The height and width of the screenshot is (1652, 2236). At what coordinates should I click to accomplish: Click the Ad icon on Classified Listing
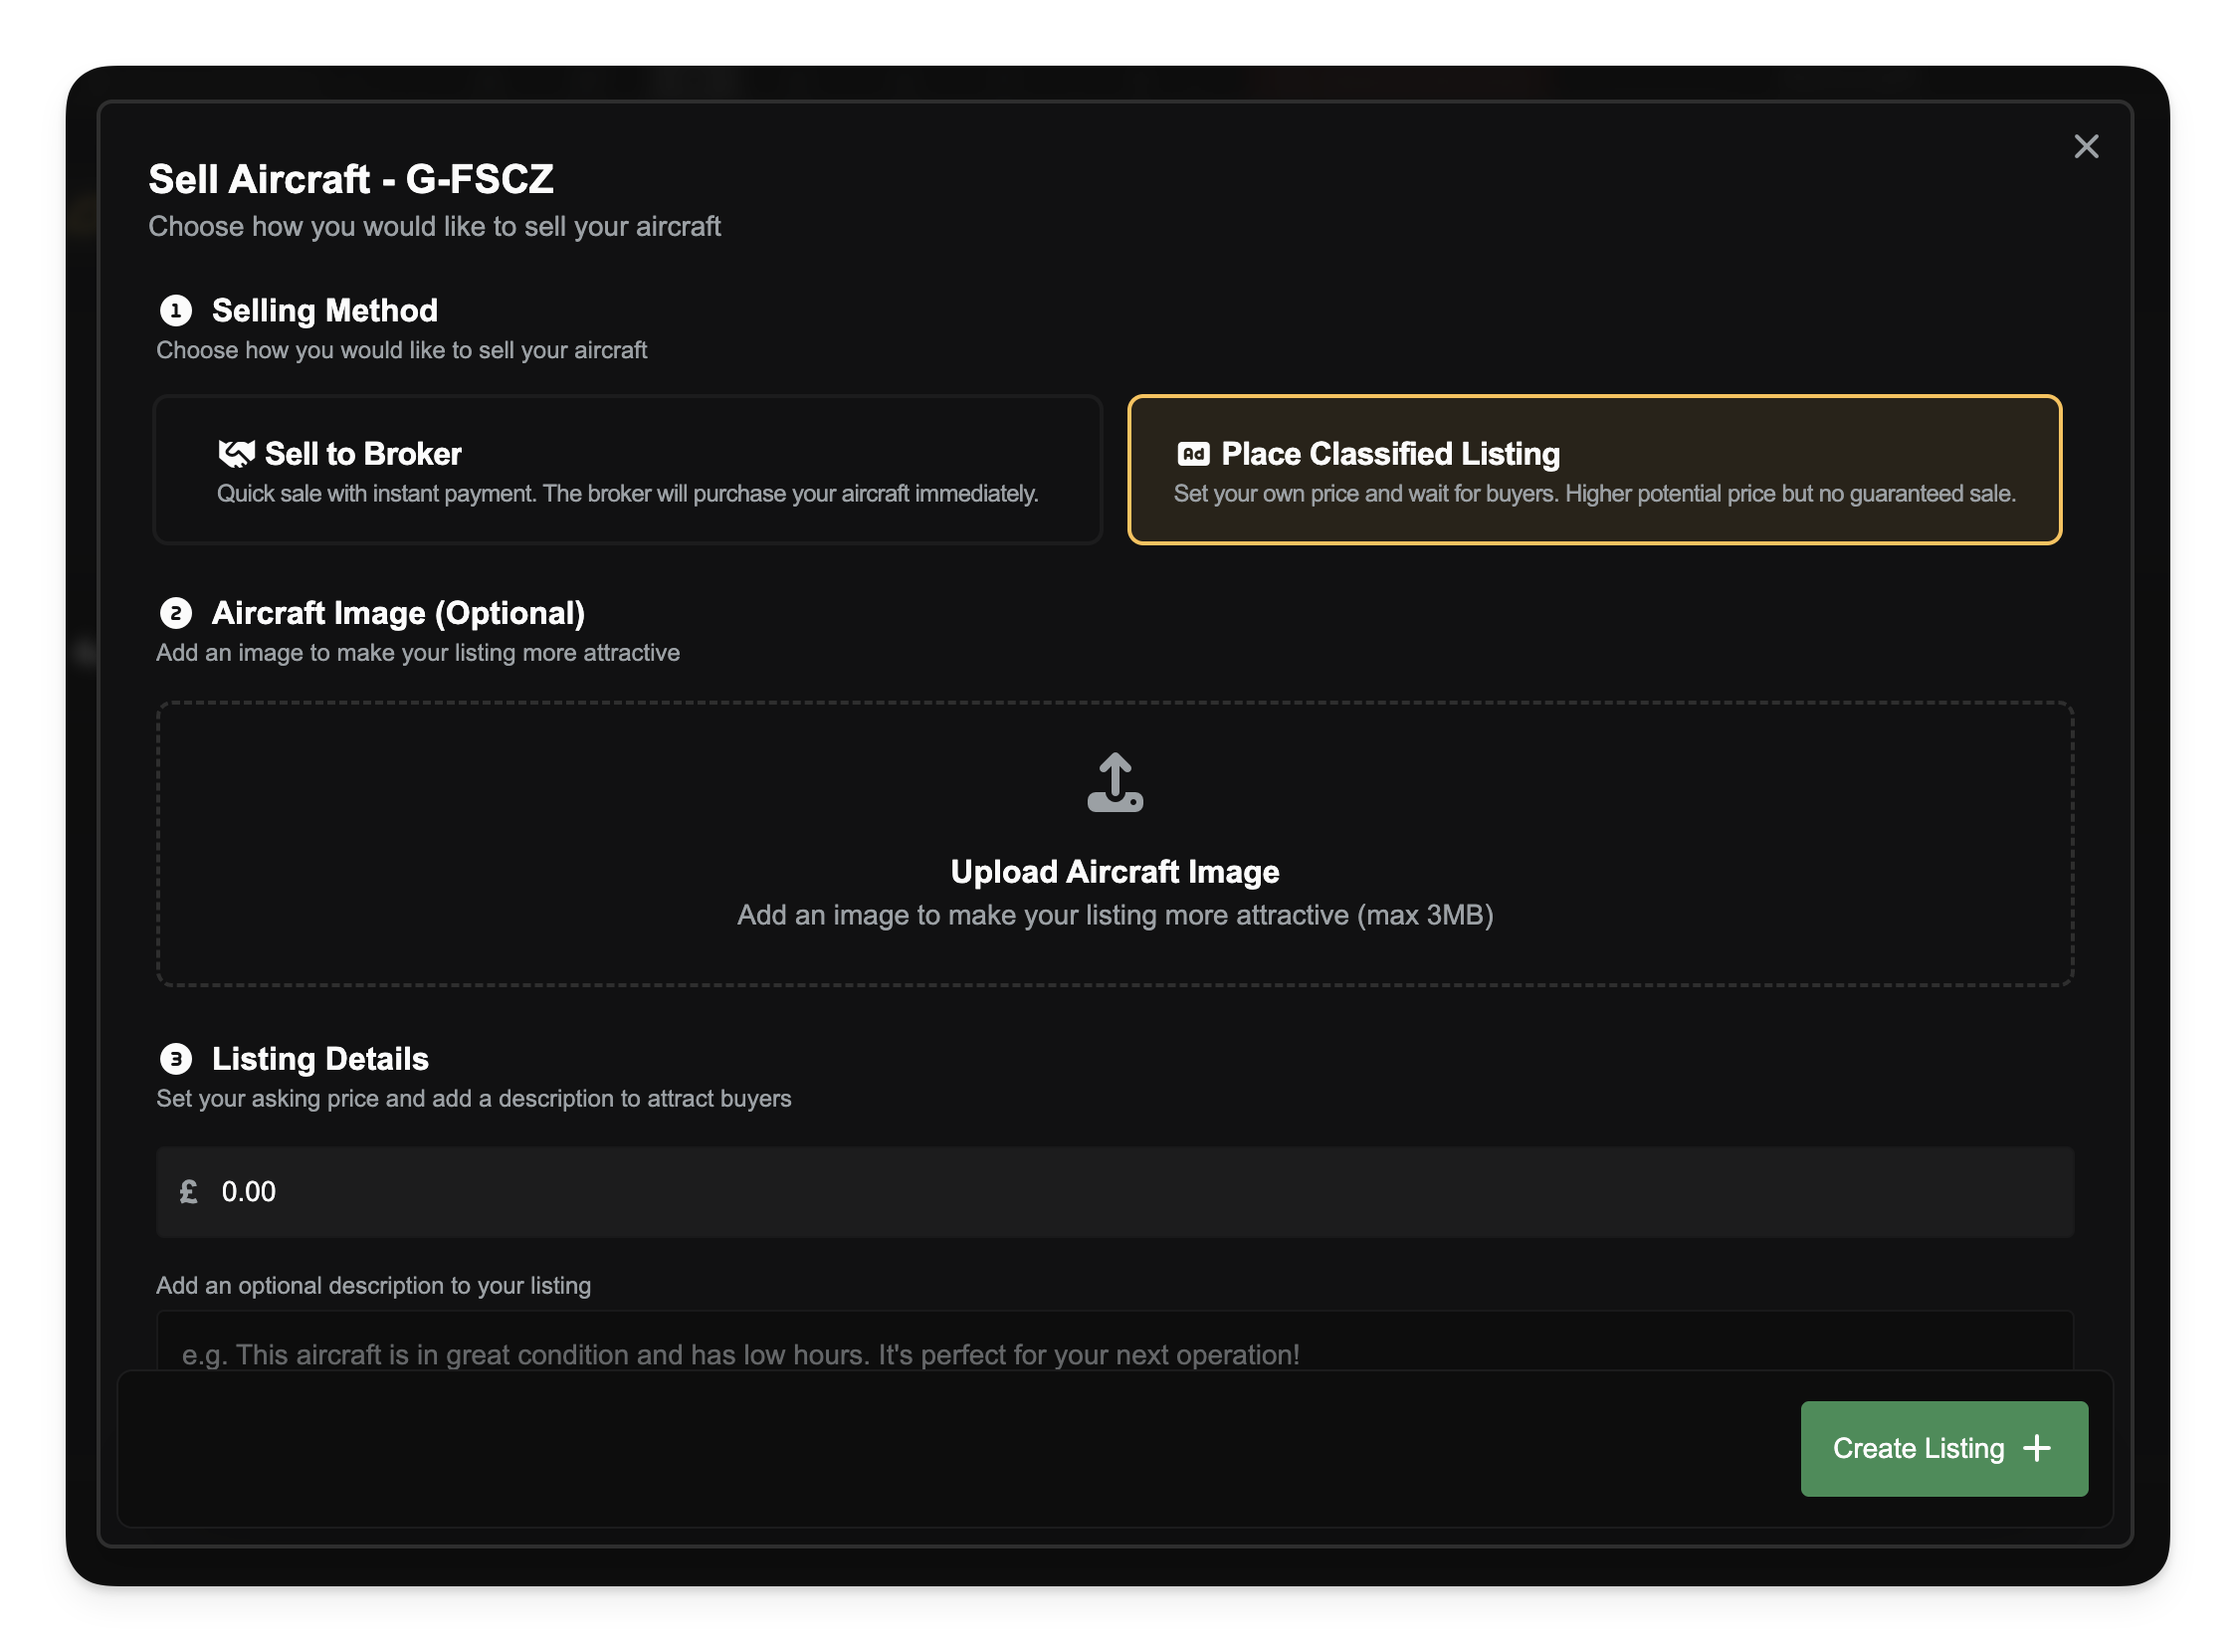point(1193,454)
